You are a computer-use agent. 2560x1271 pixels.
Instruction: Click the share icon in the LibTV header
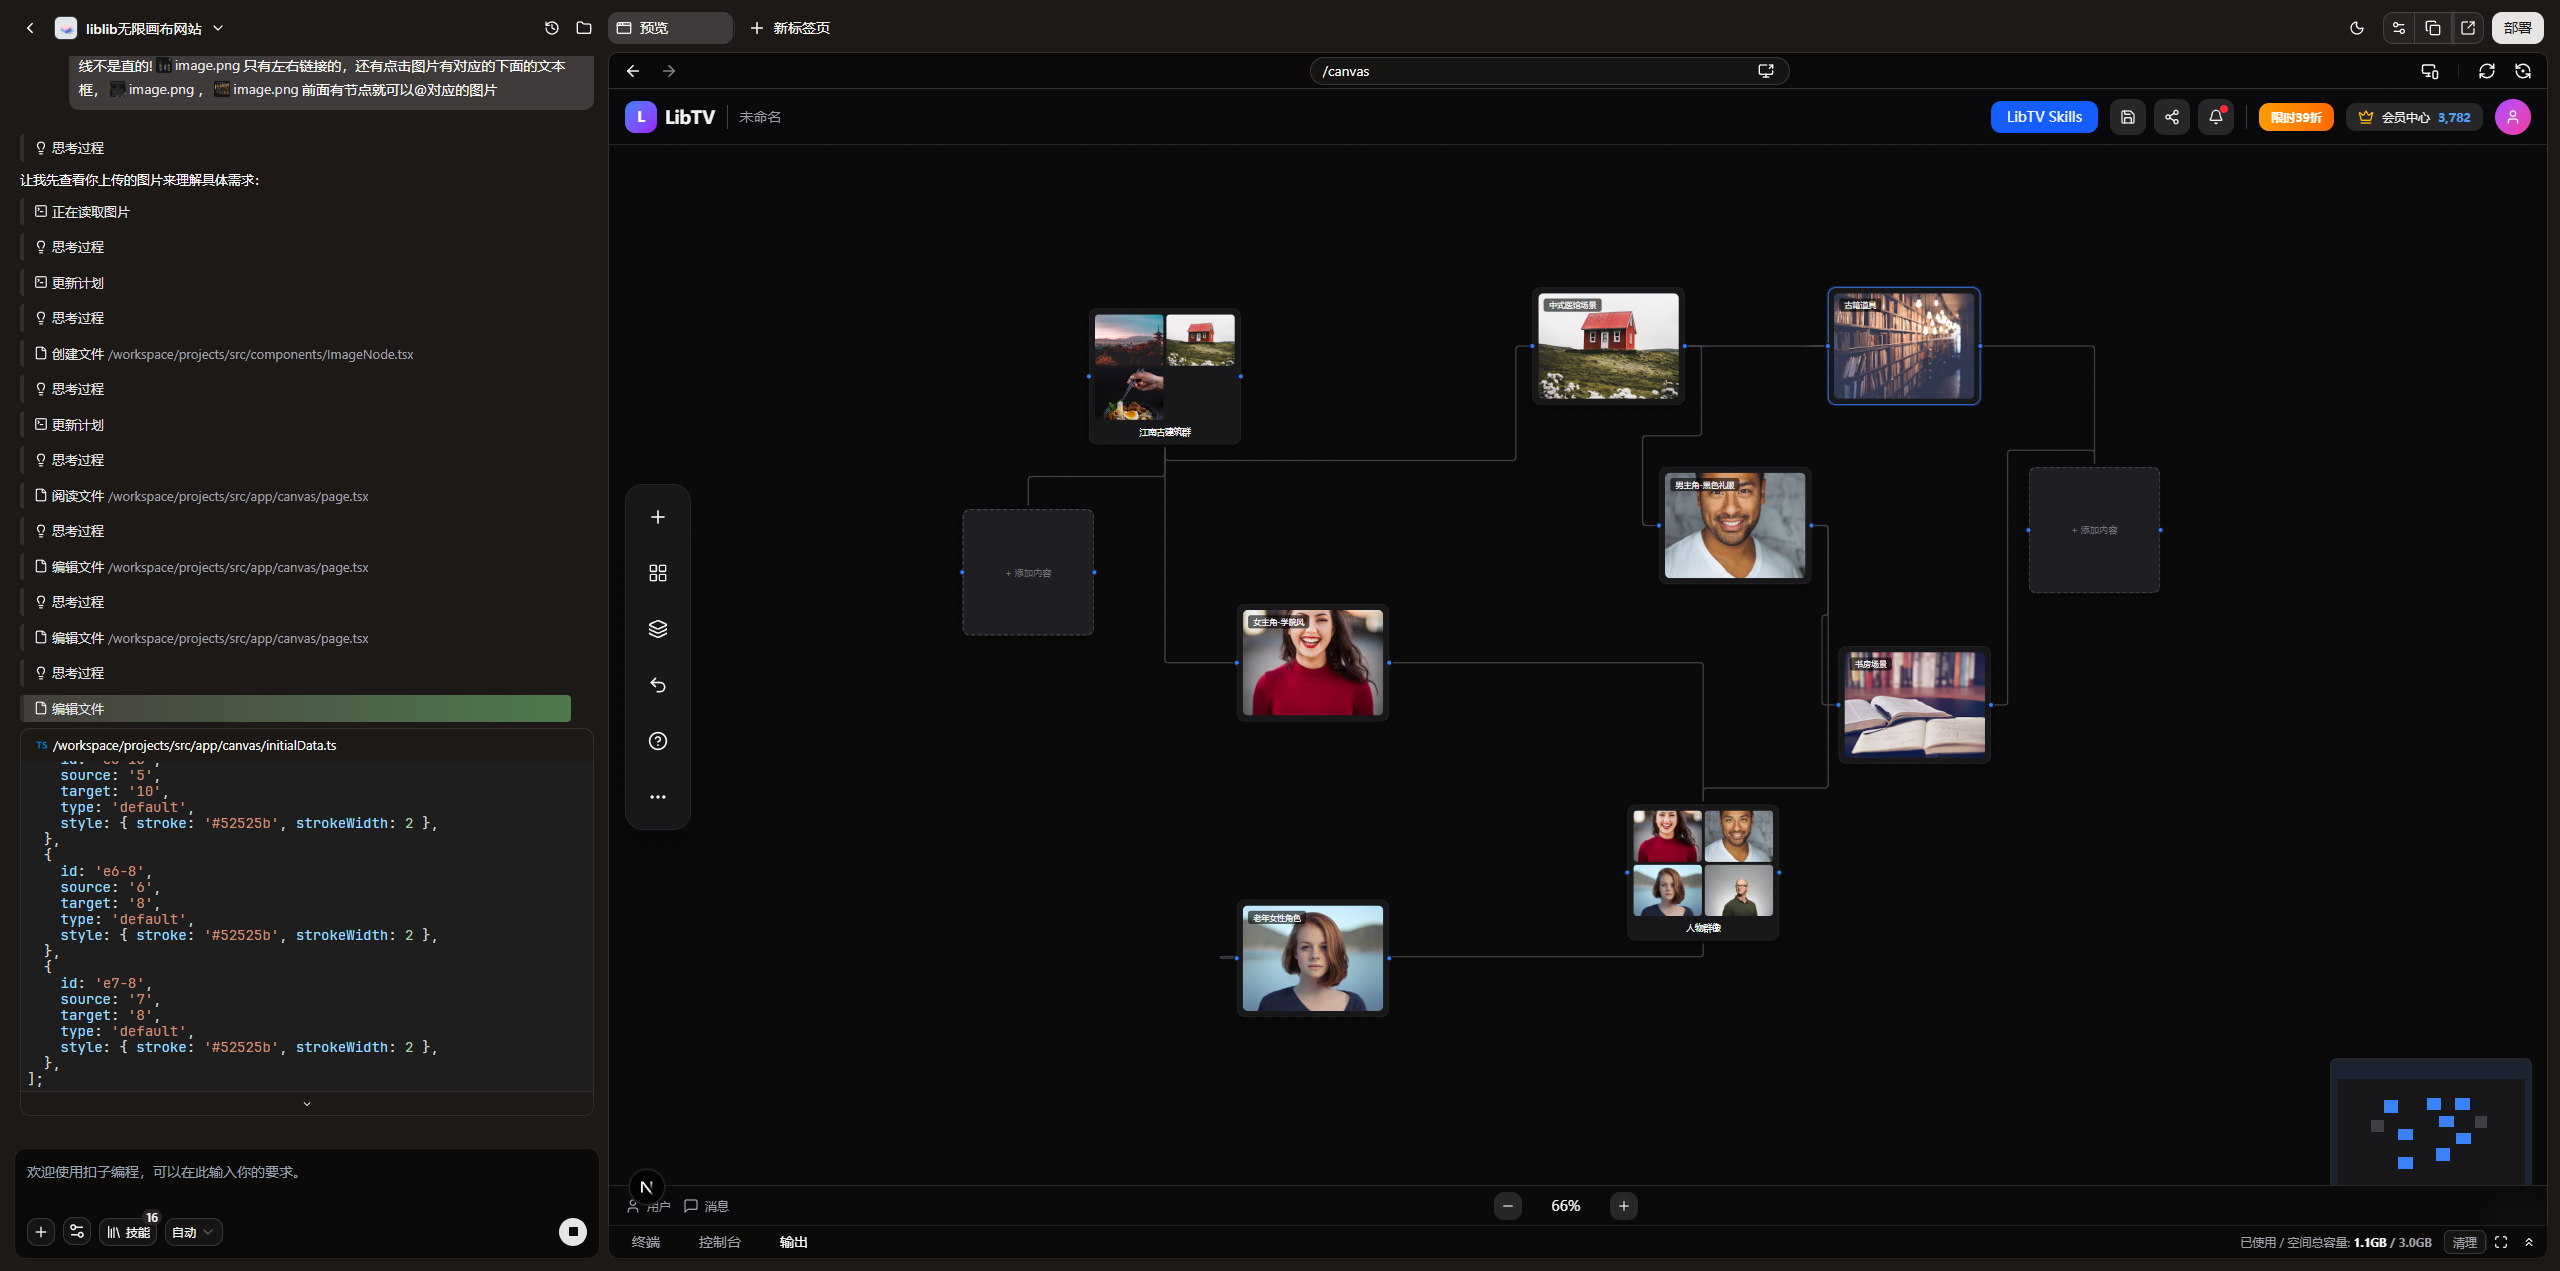pyautogui.click(x=2171, y=117)
